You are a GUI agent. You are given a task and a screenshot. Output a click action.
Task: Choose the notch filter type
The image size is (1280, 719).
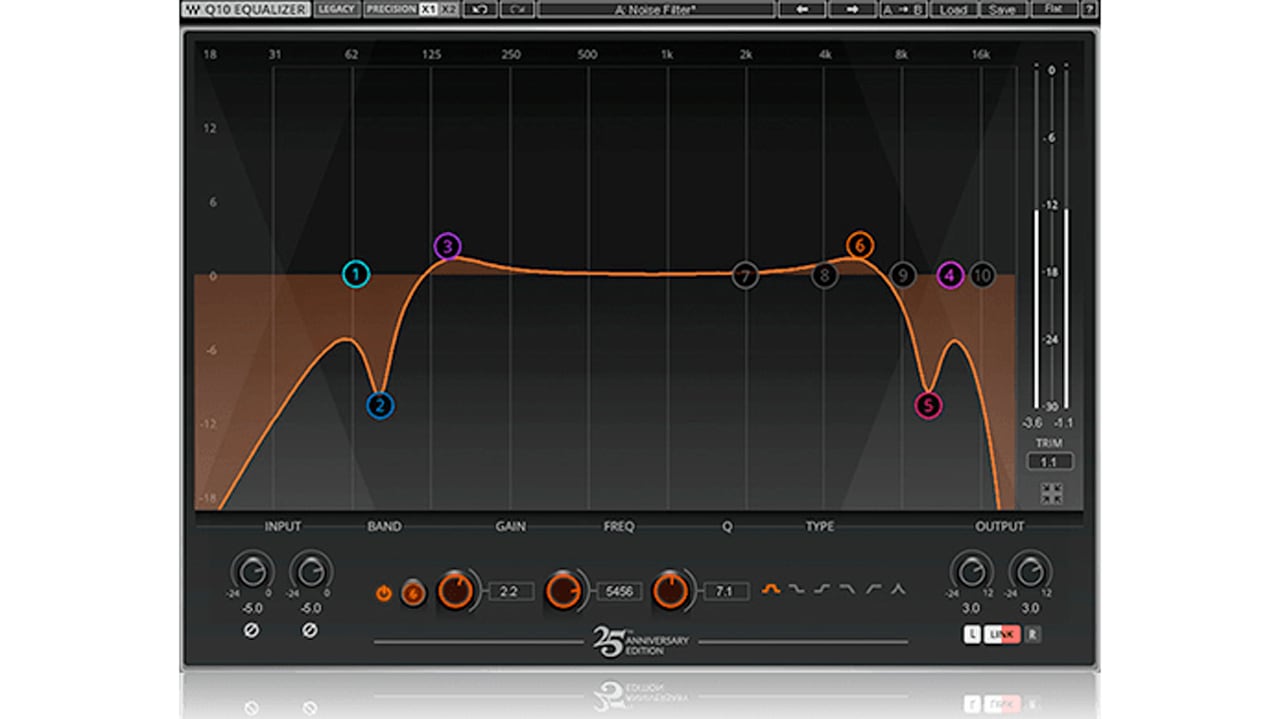tap(898, 590)
